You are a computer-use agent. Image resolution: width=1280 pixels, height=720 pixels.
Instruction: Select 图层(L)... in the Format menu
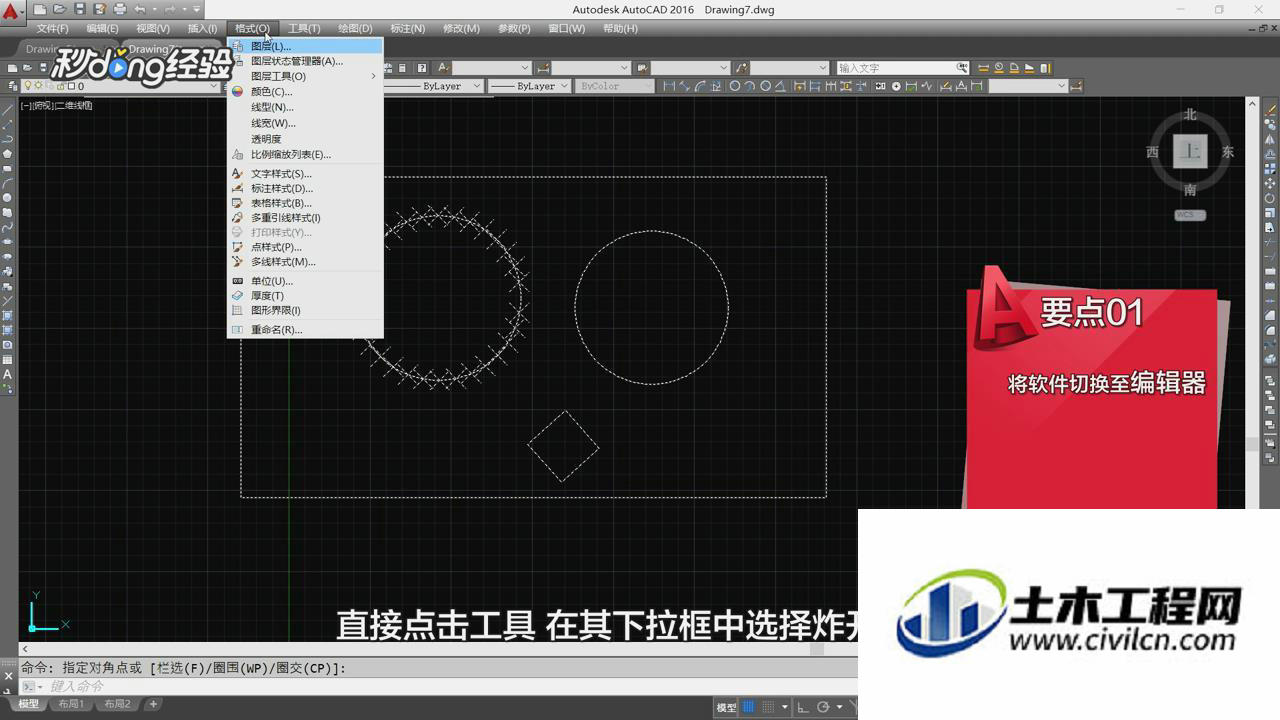click(305, 46)
